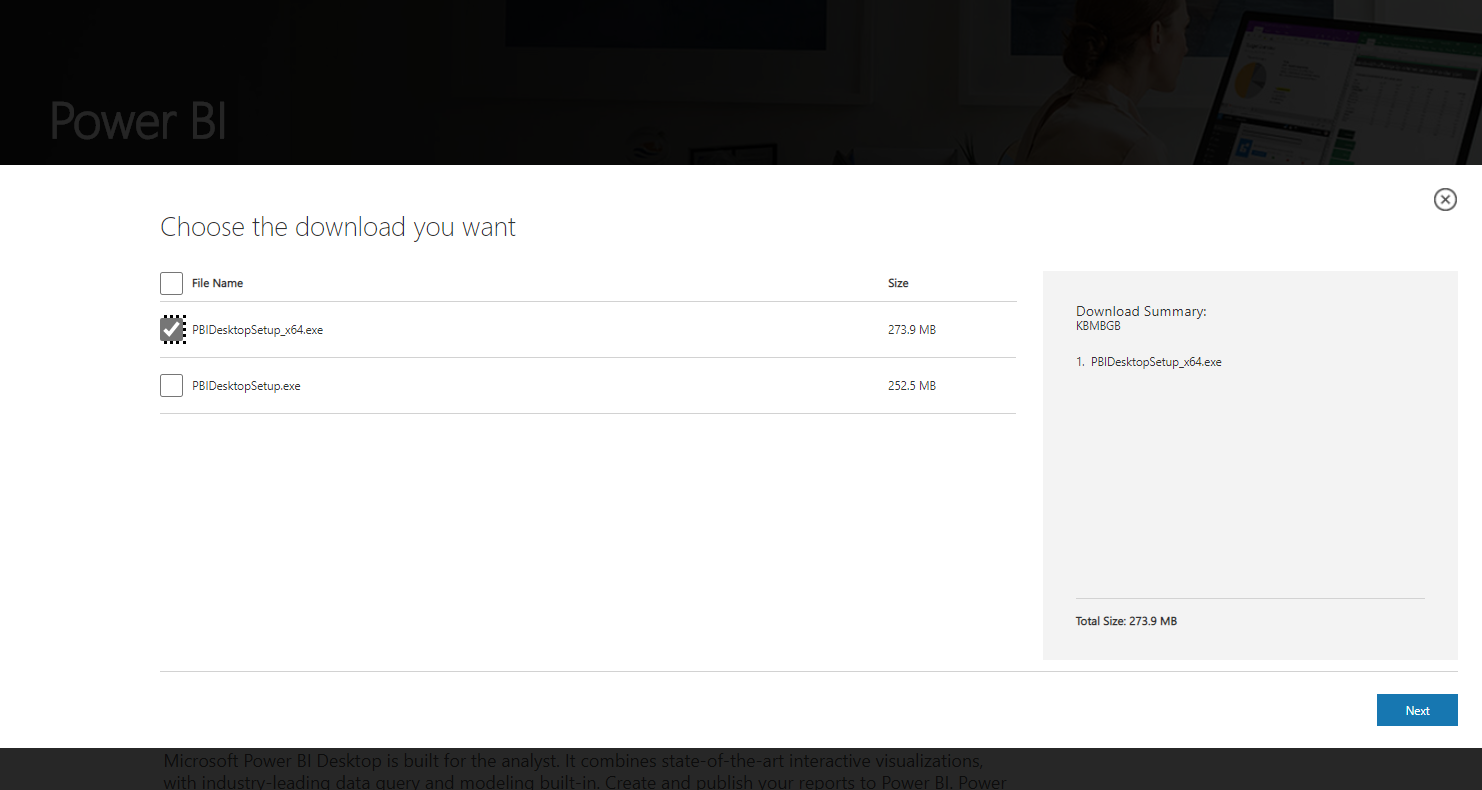Click the Microsoft Power BI Desktop description text
Screen dimensions: 1482x790
point(585,770)
